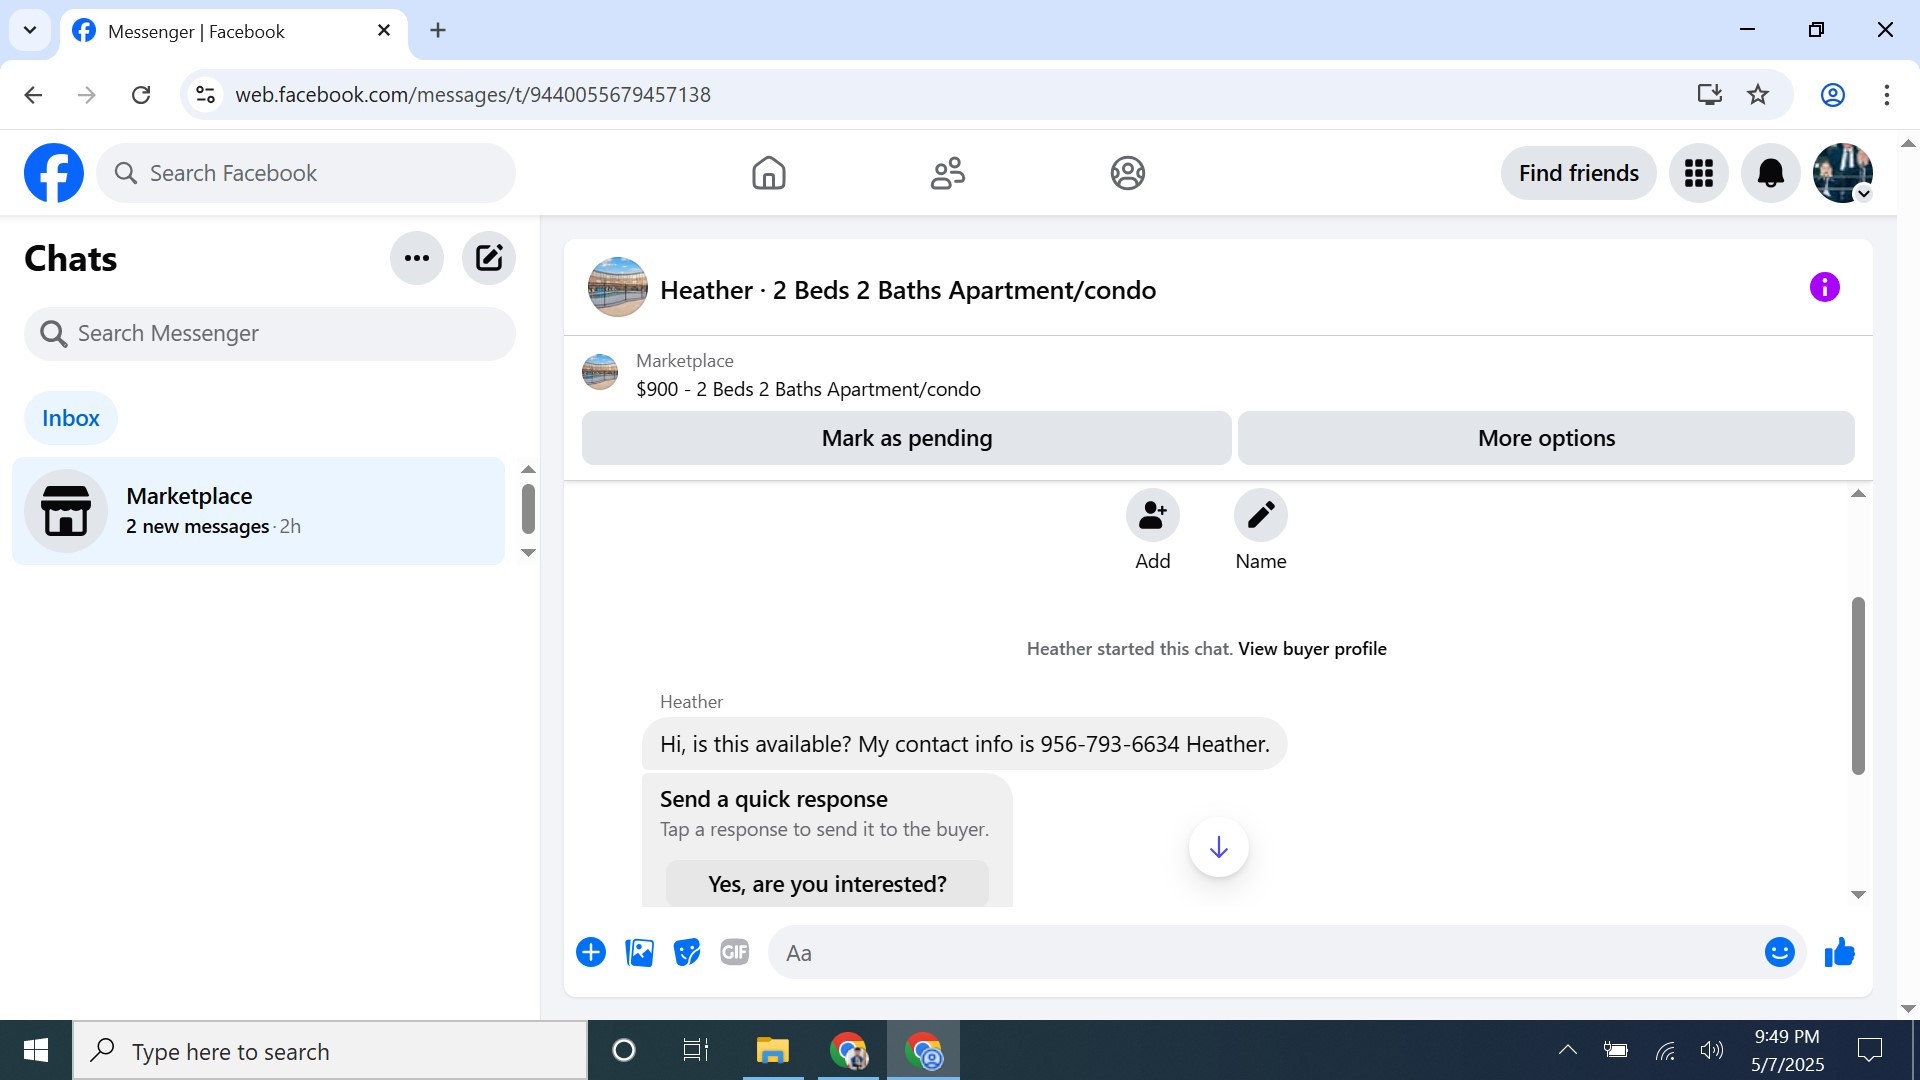Send a thumbs-up like
Image resolution: width=1920 pixels, height=1080 pixels.
1839,953
